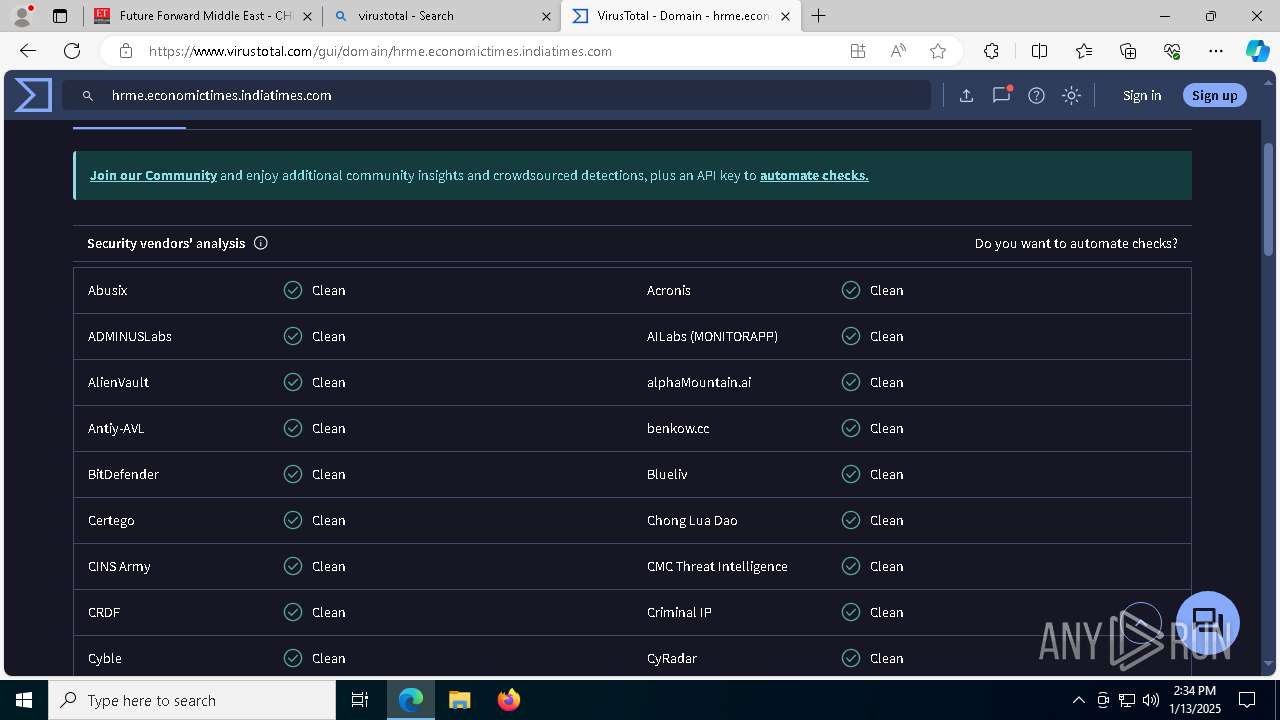Open the Join our Community link
Screen dimensions: 1280x720
(x=153, y=175)
